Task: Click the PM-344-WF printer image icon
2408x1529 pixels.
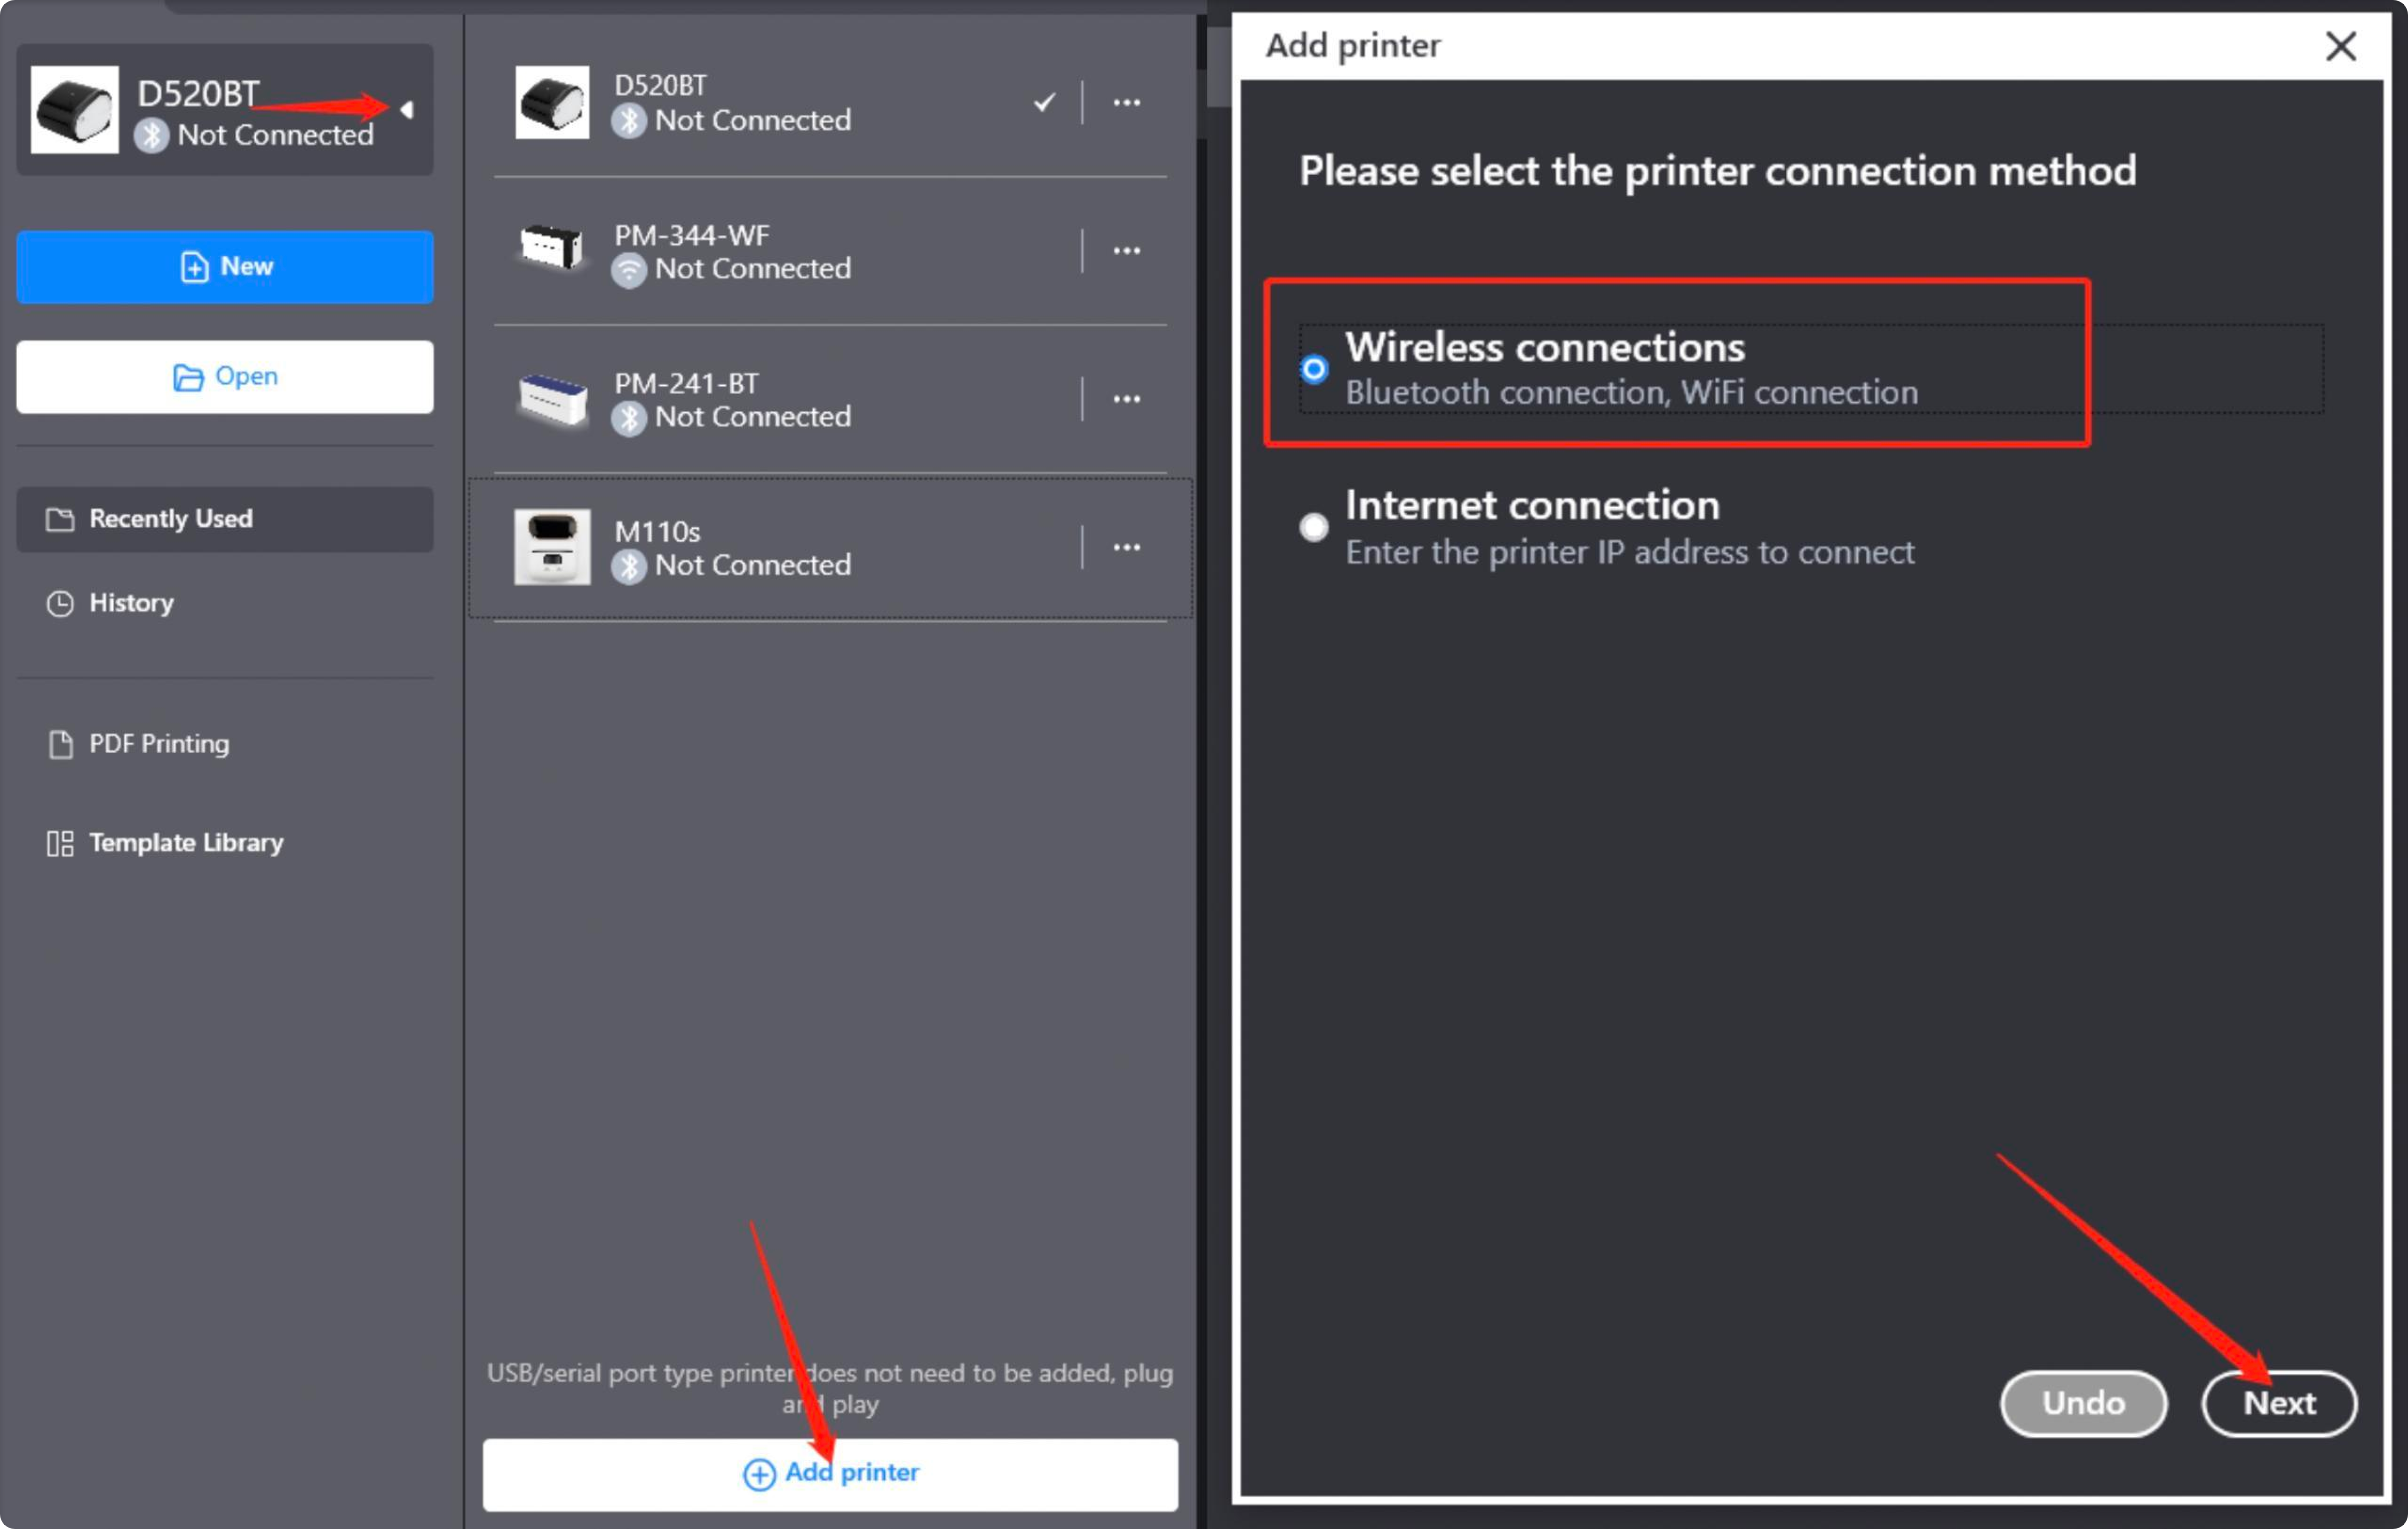Action: pyautogui.click(x=552, y=248)
